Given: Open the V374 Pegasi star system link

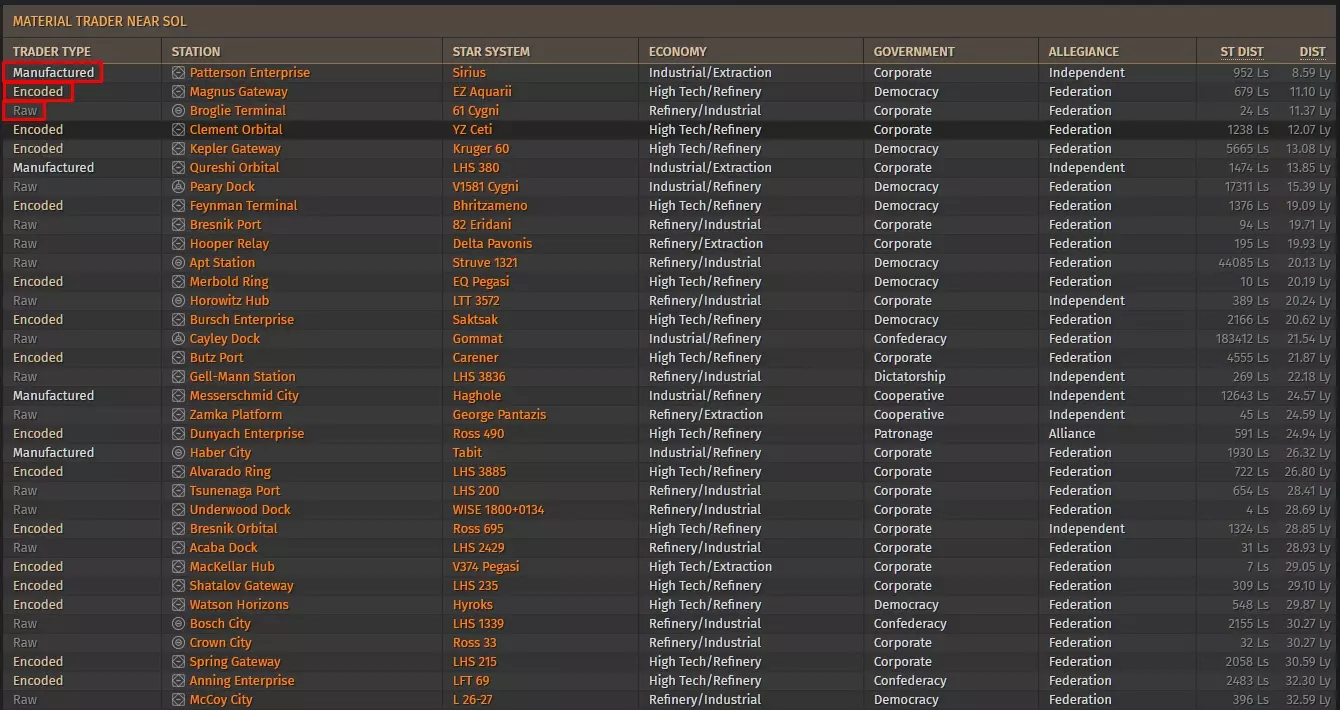Looking at the screenshot, I should [x=486, y=567].
